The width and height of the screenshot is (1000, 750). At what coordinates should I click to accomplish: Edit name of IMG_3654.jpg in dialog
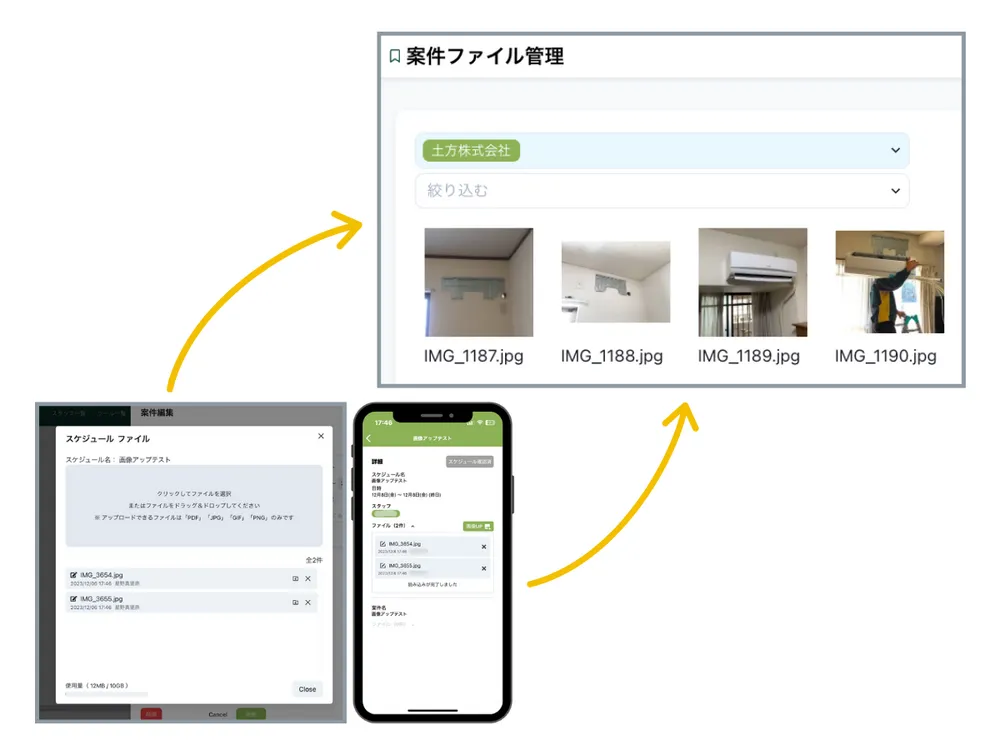tap(73, 575)
